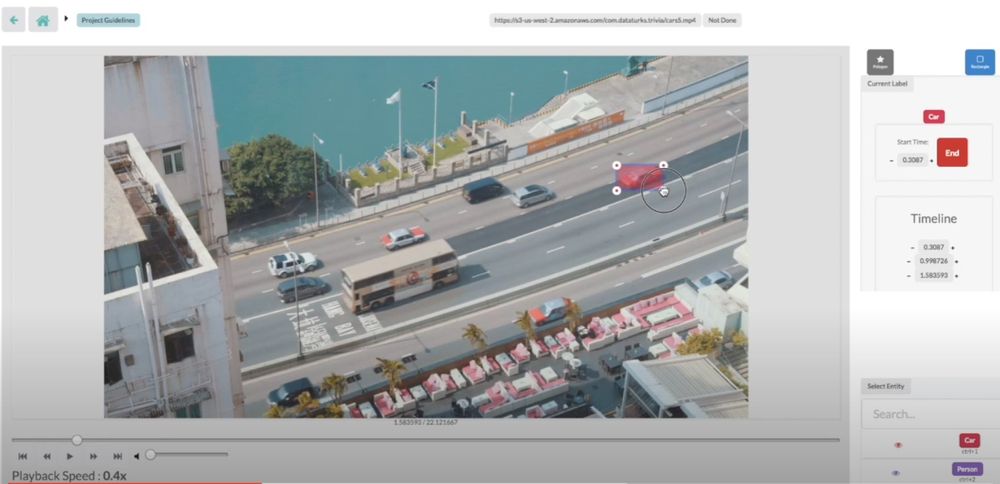1000x484 pixels.
Task: Expand the arrow beside Project Guidelines
Action: click(x=67, y=19)
